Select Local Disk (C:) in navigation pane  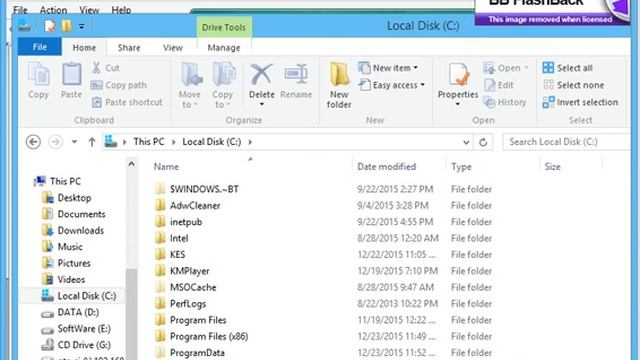pos(87,296)
